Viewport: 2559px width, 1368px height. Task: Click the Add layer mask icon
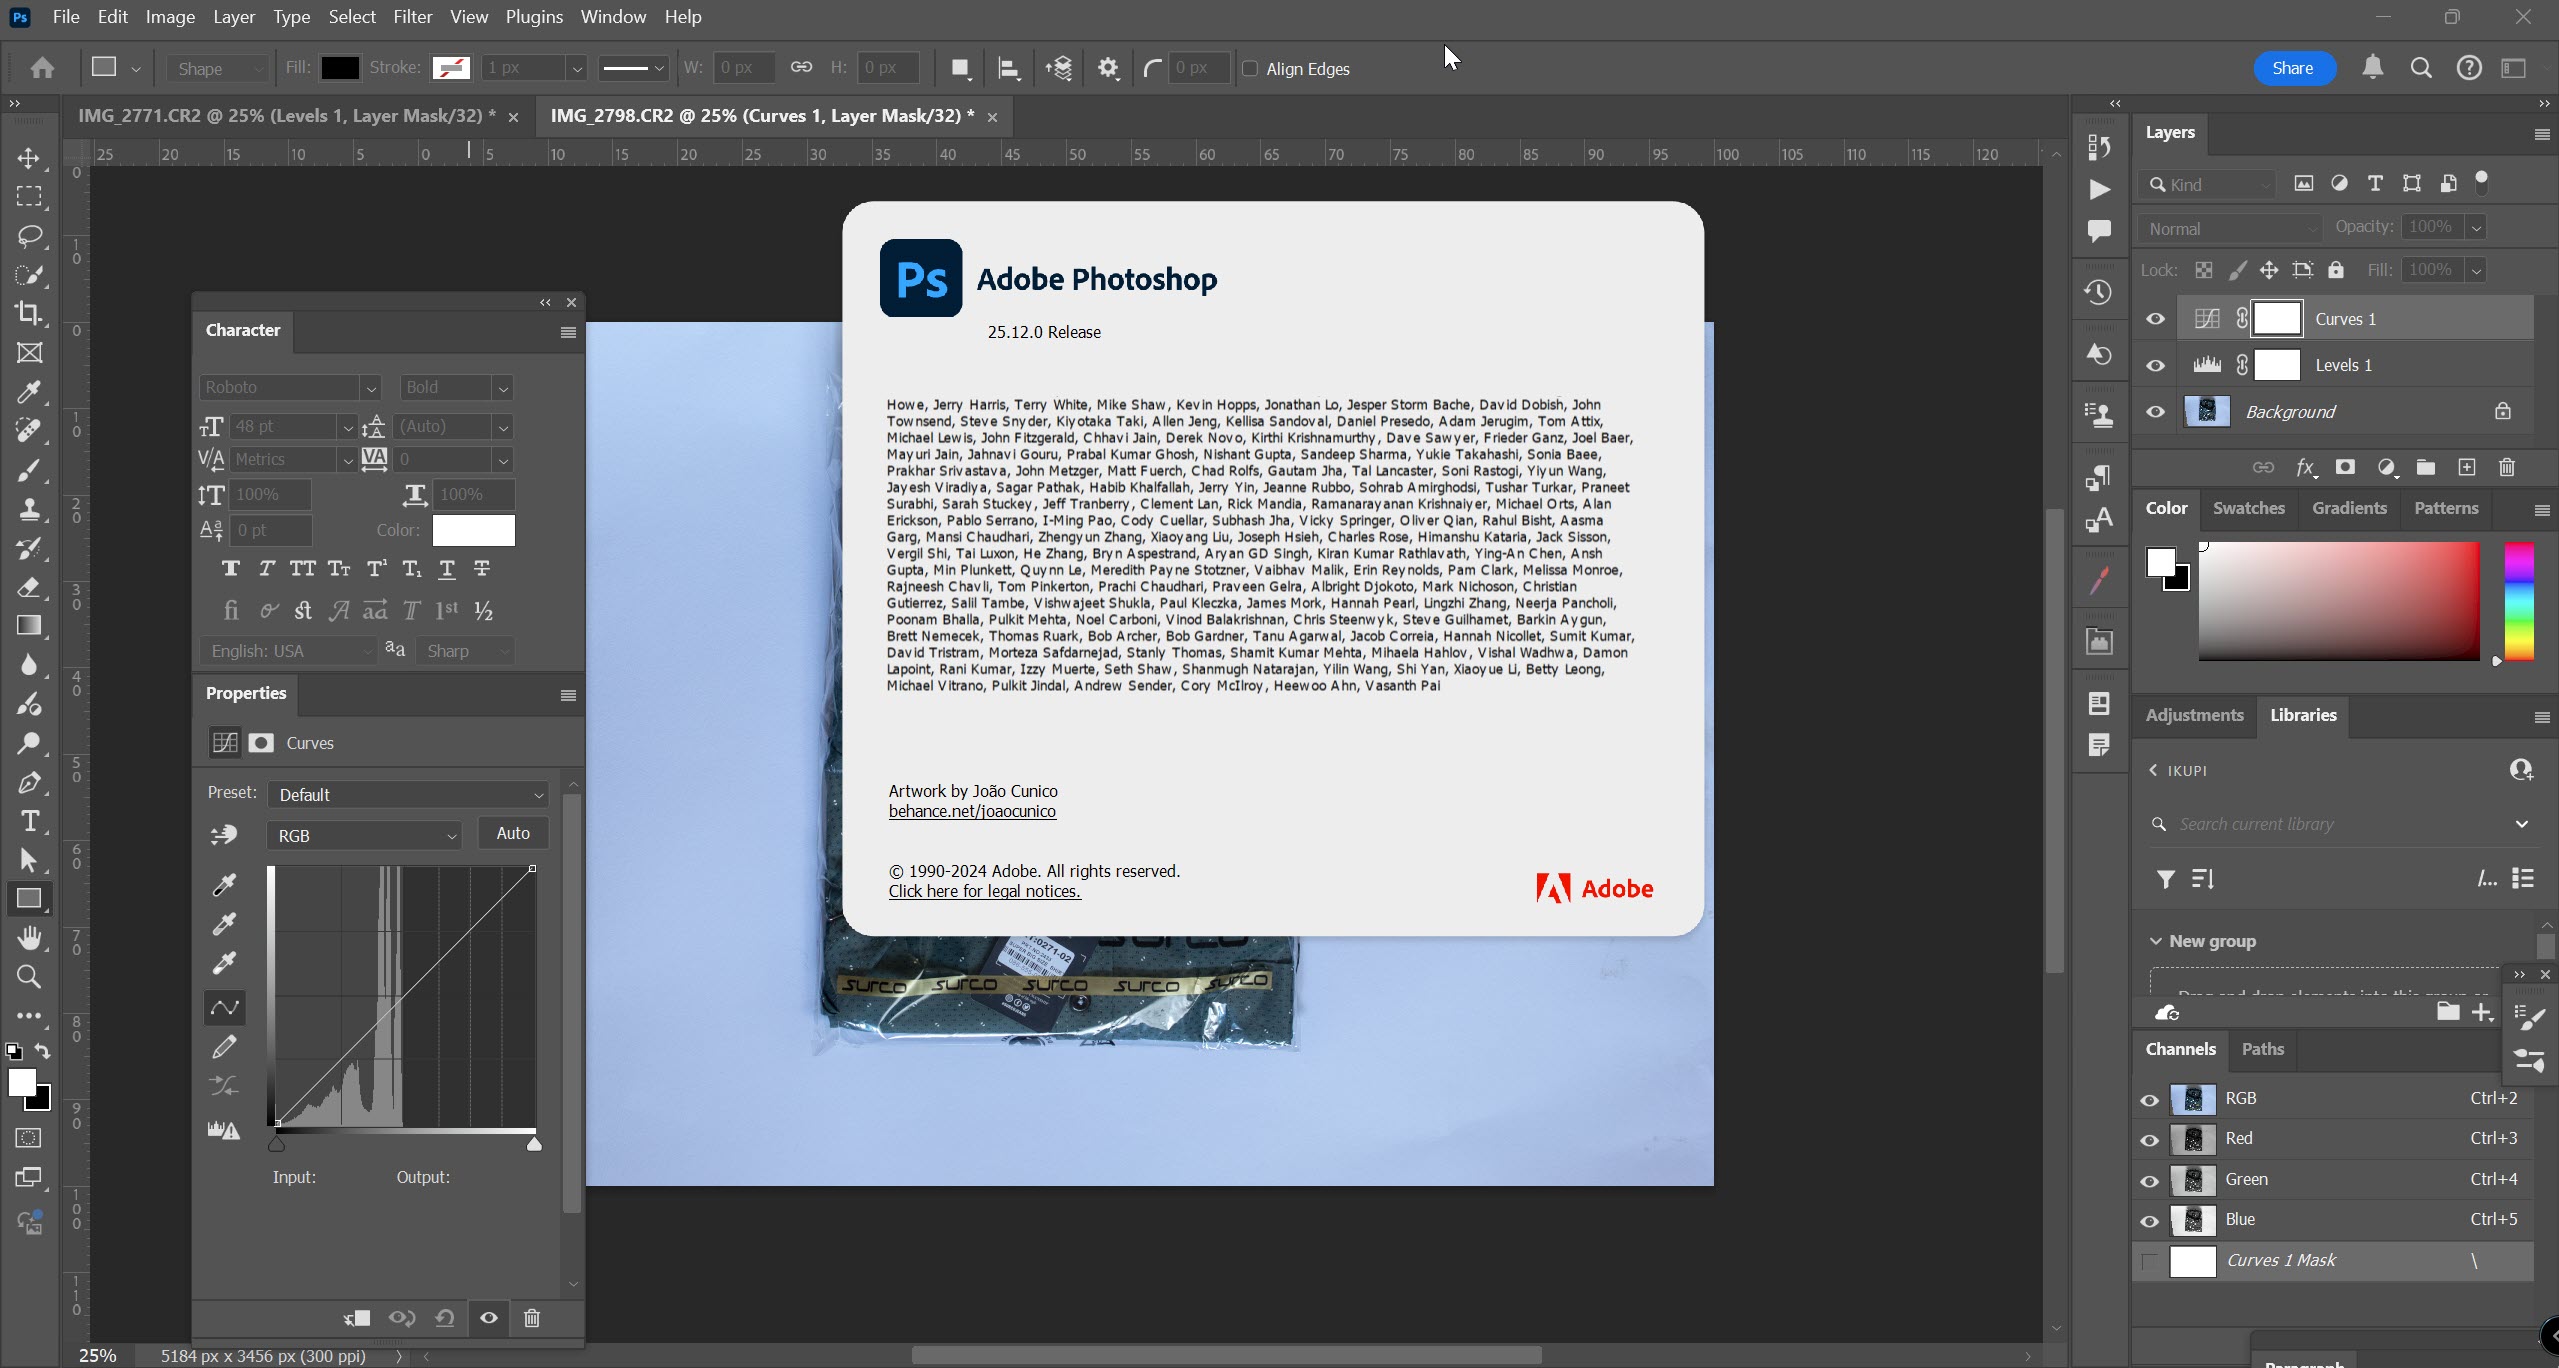2344,467
